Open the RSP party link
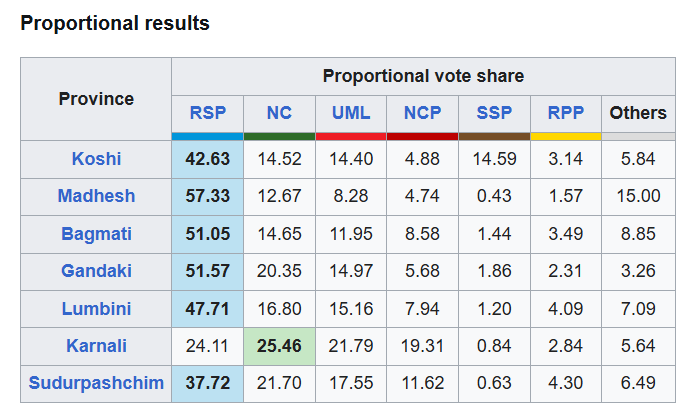 (x=207, y=113)
